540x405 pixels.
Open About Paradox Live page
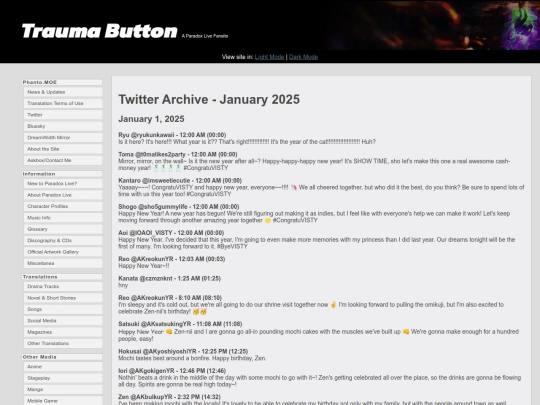[63, 195]
